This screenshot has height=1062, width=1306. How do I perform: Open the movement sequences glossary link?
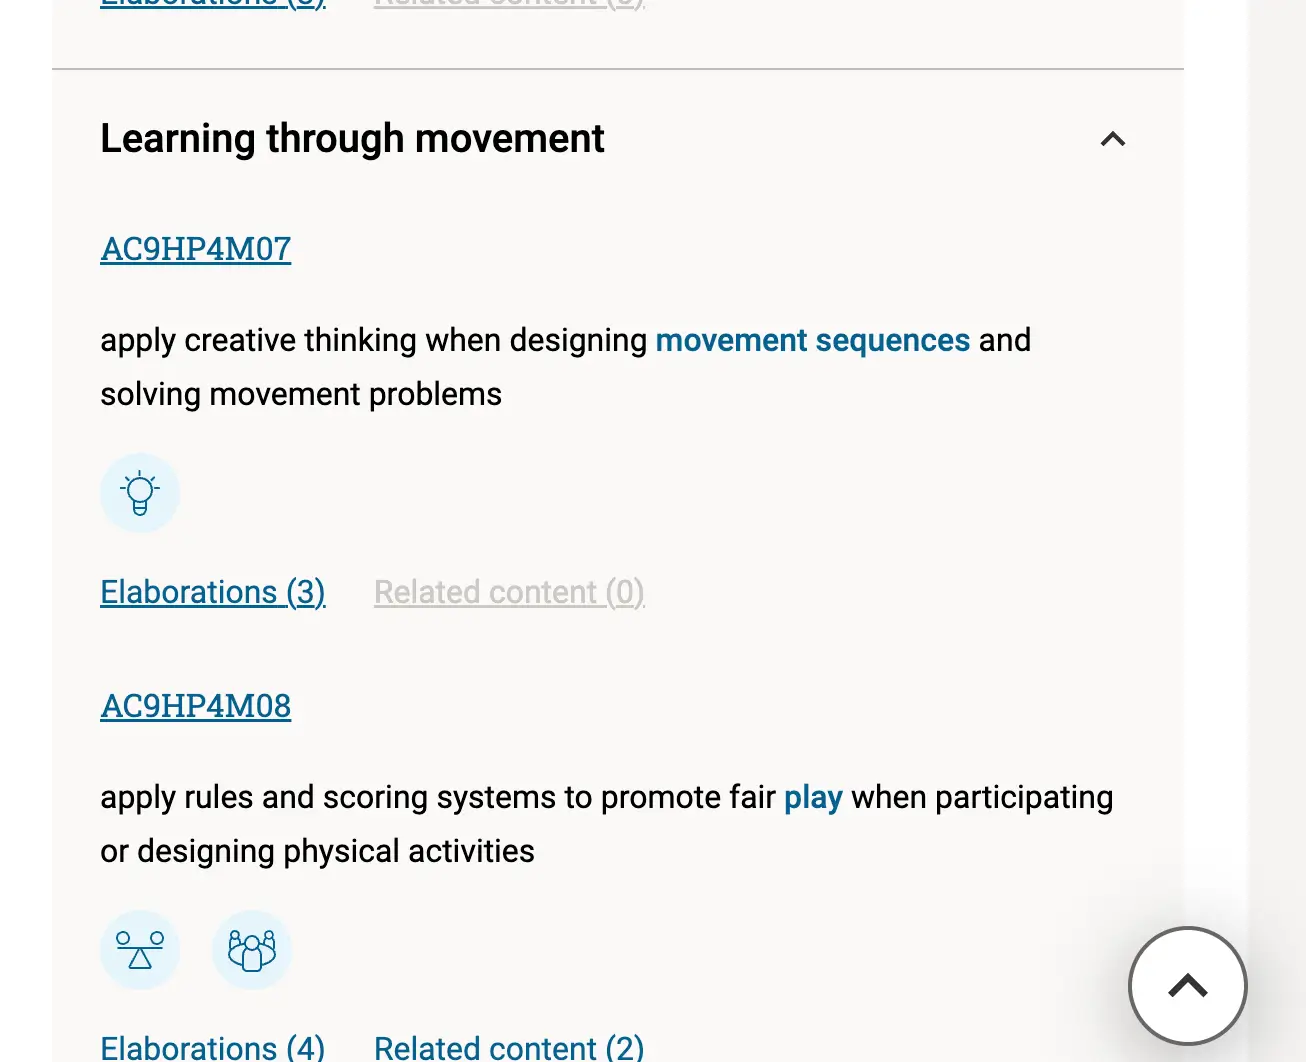pyautogui.click(x=812, y=341)
